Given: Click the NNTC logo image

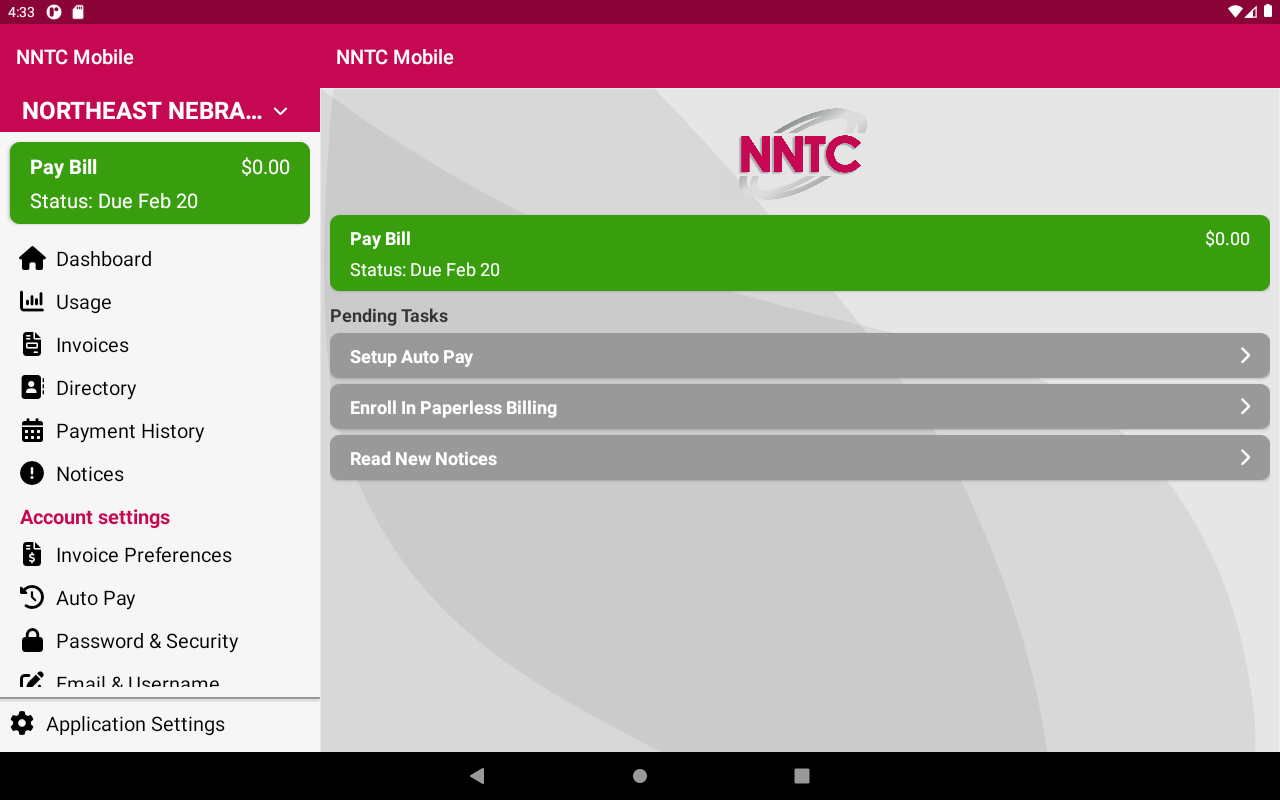Looking at the screenshot, I should [x=802, y=153].
